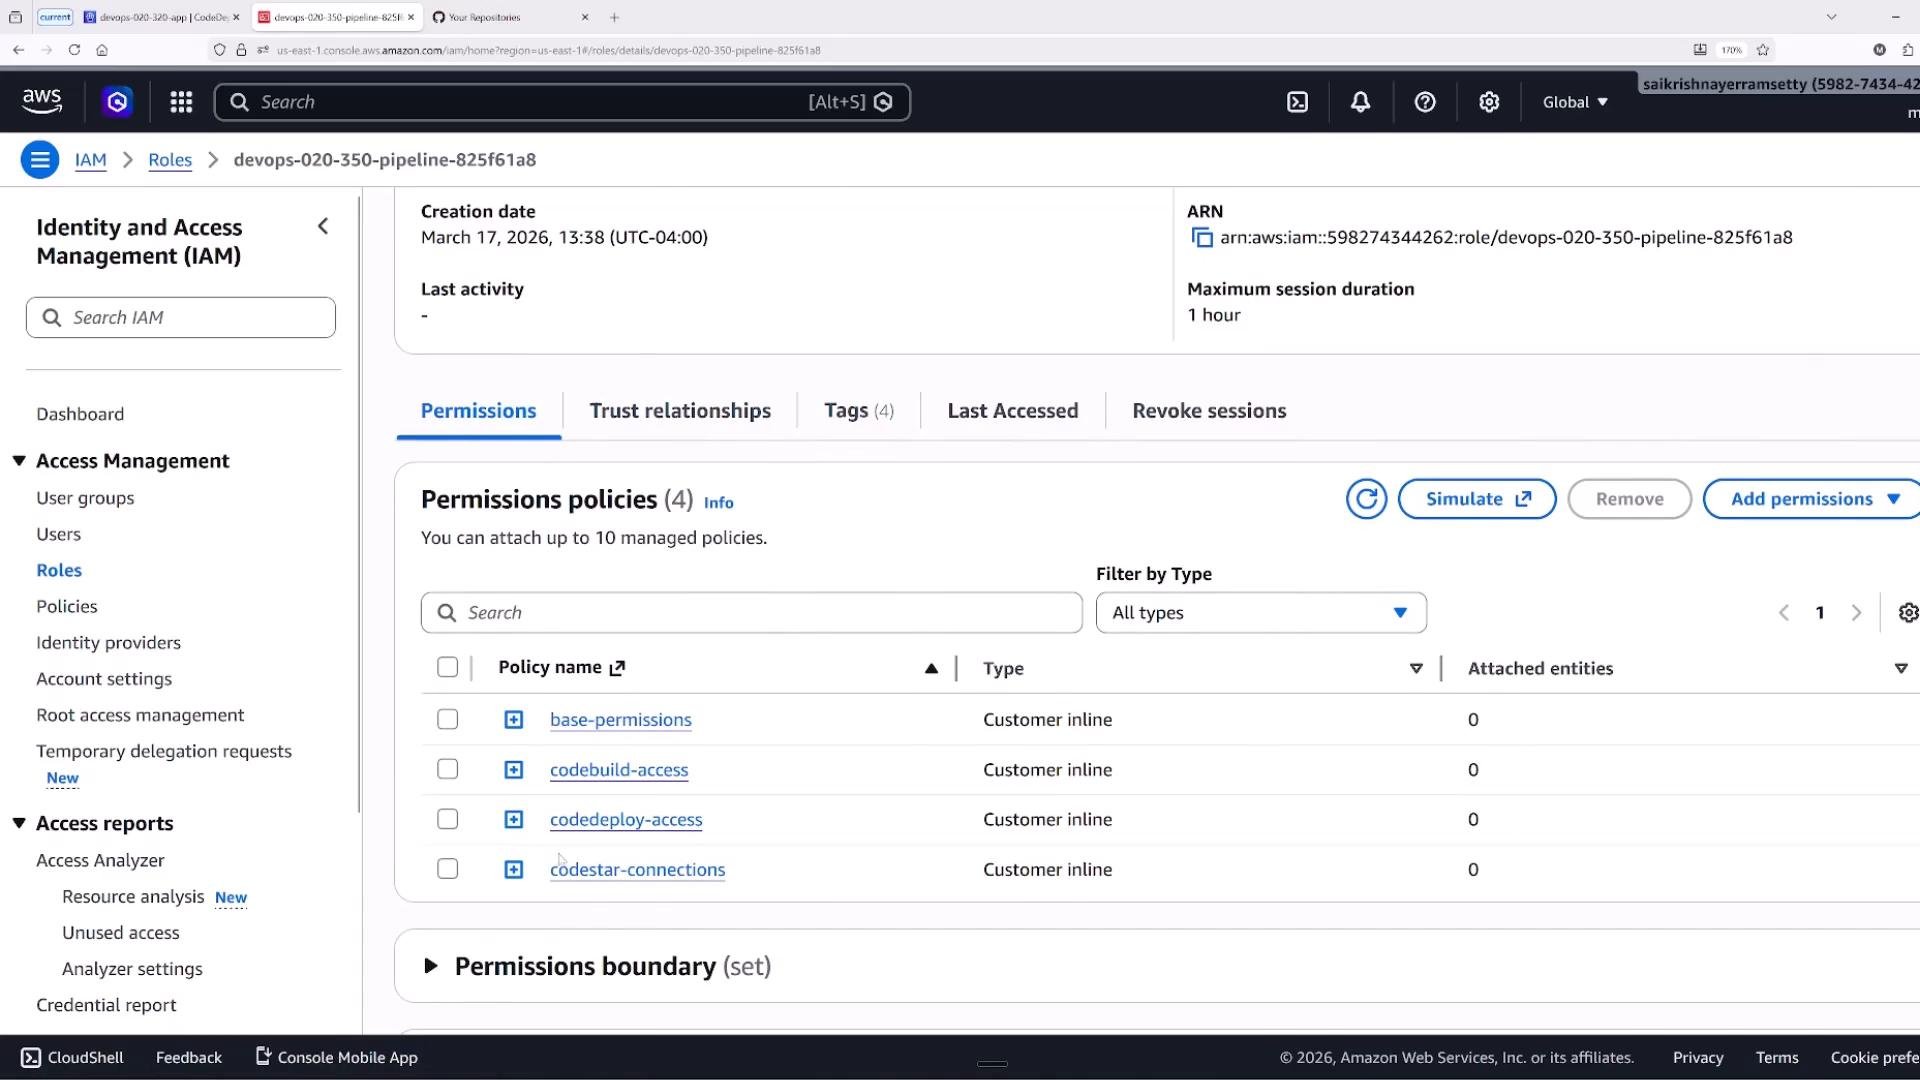Open the Tags tab
1920x1080 pixels.
click(x=859, y=411)
